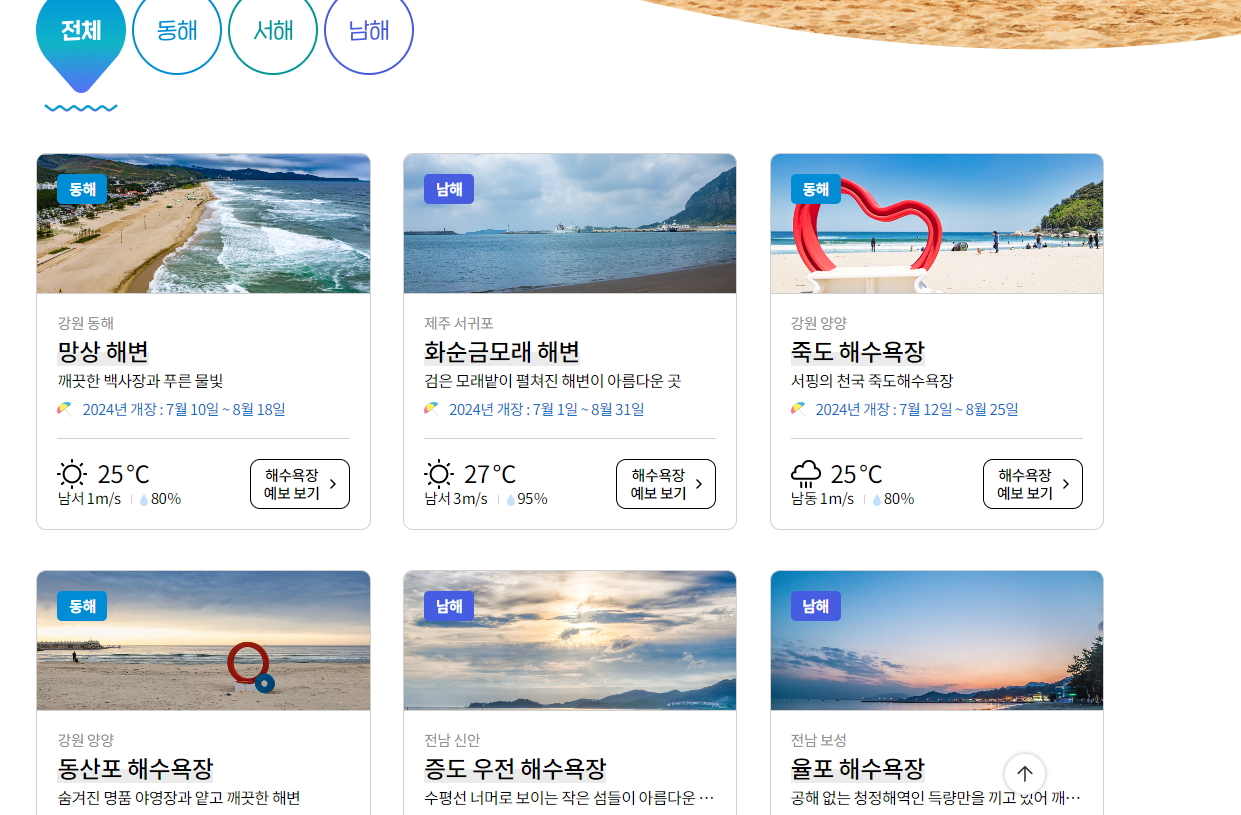The height and width of the screenshot is (815, 1241).
Task: Click the scroll-to-top arrow icon
Action: tap(1024, 773)
